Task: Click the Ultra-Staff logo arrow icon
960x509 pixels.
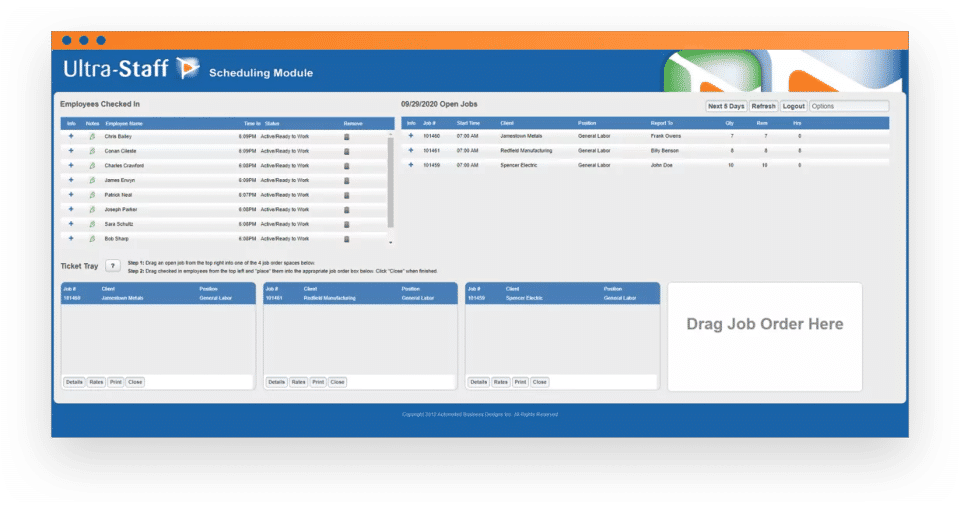Action: [187, 67]
